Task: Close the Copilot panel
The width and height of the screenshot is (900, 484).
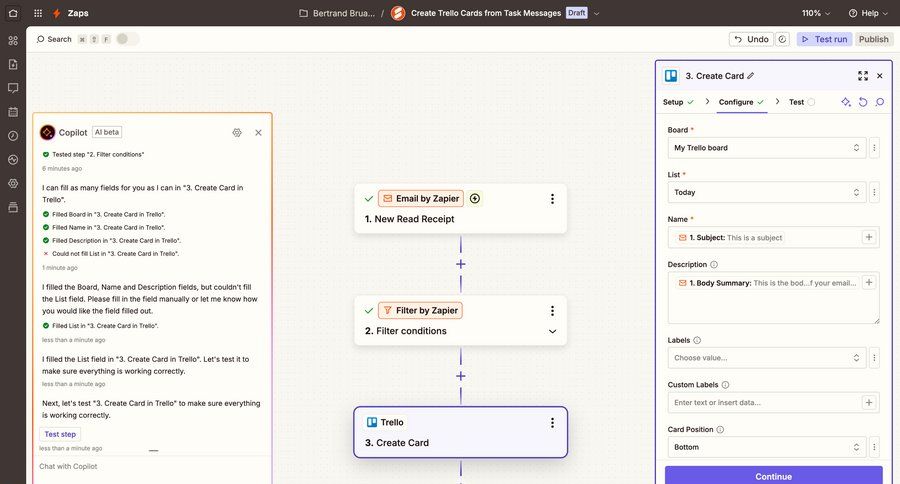Action: [x=258, y=133]
